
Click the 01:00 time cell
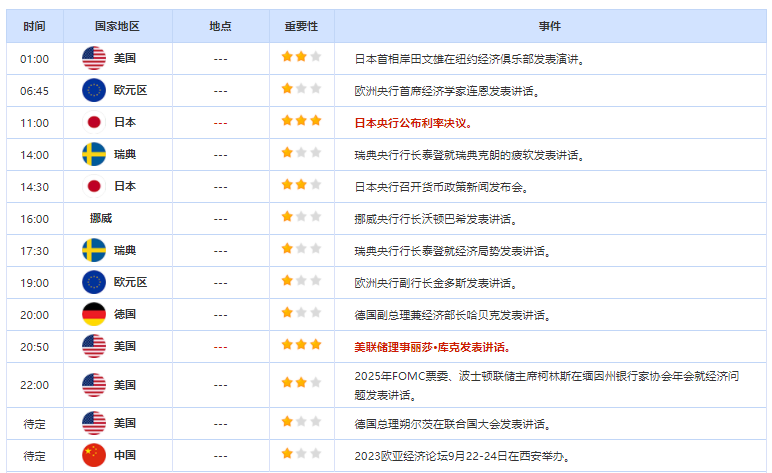point(34,59)
